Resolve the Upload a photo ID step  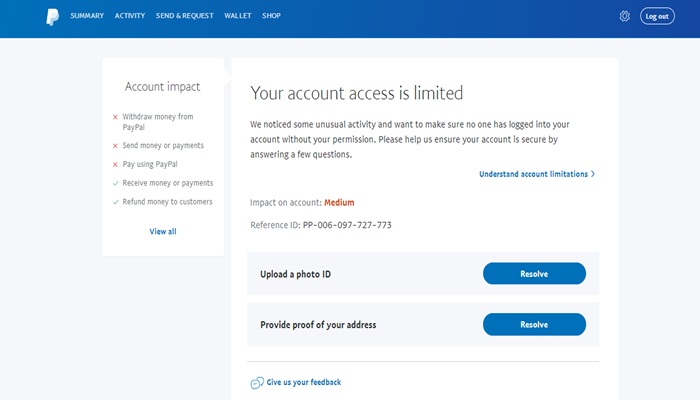534,274
